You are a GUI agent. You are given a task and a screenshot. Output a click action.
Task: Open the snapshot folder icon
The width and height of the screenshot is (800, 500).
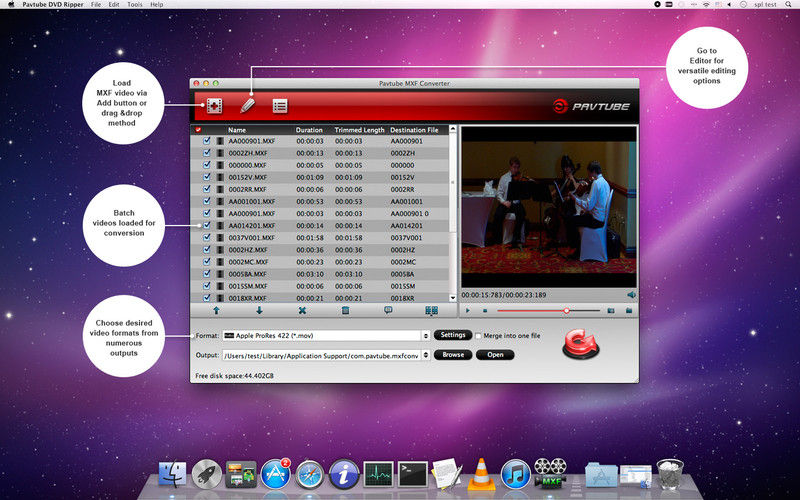pyautogui.click(x=629, y=310)
